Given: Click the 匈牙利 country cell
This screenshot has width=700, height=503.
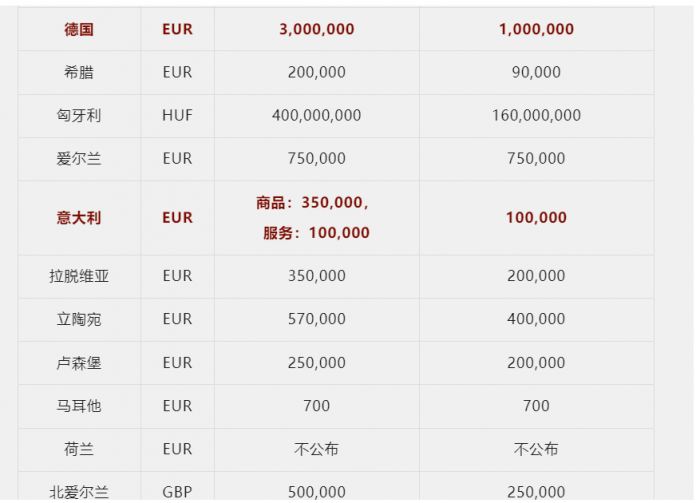Looking at the screenshot, I should point(79,115).
